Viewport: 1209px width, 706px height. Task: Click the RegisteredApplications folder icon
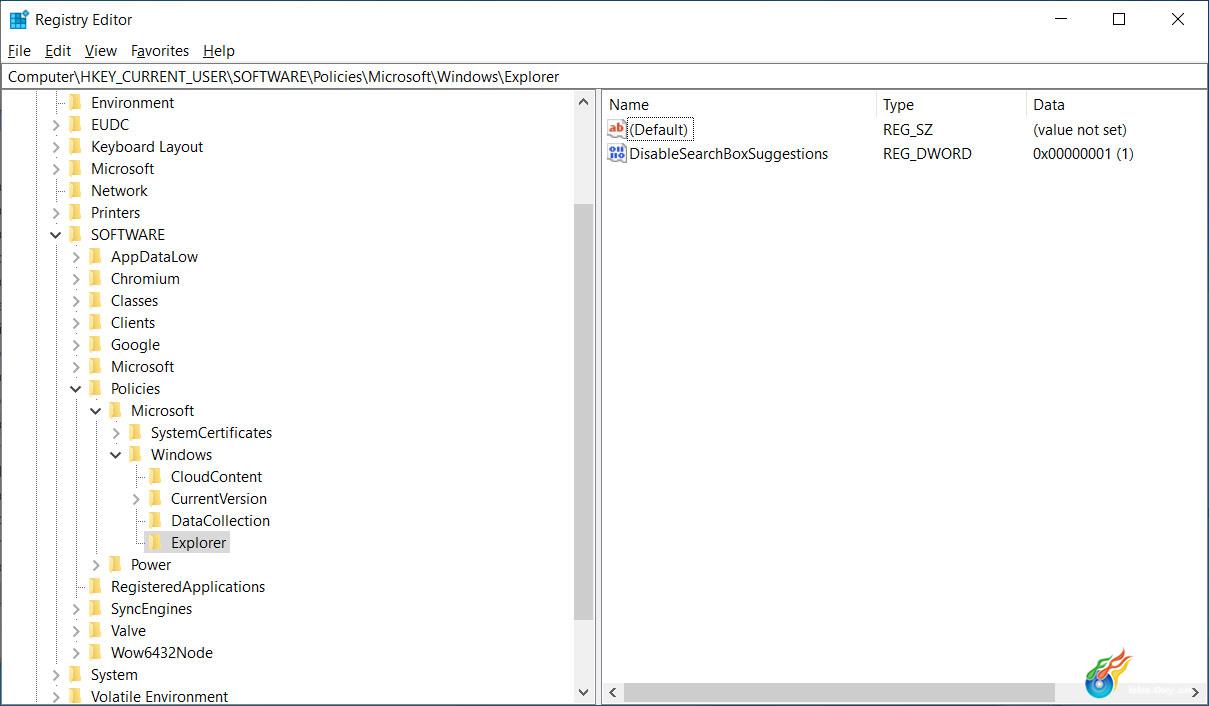tap(95, 586)
